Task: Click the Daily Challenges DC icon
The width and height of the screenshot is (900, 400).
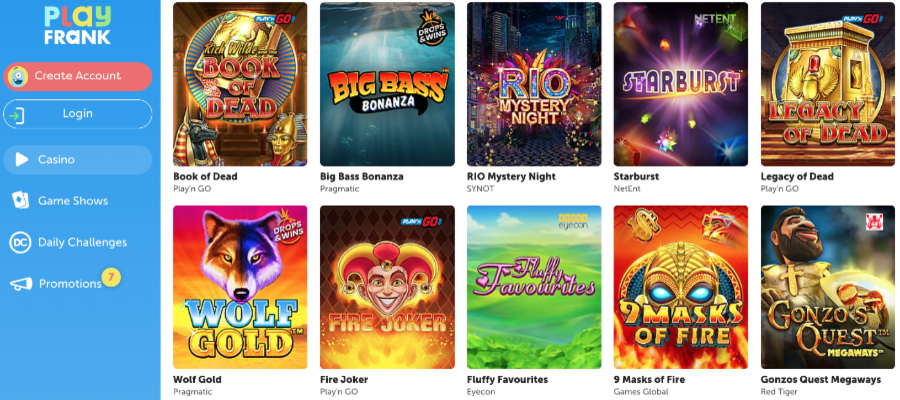Action: 20,242
